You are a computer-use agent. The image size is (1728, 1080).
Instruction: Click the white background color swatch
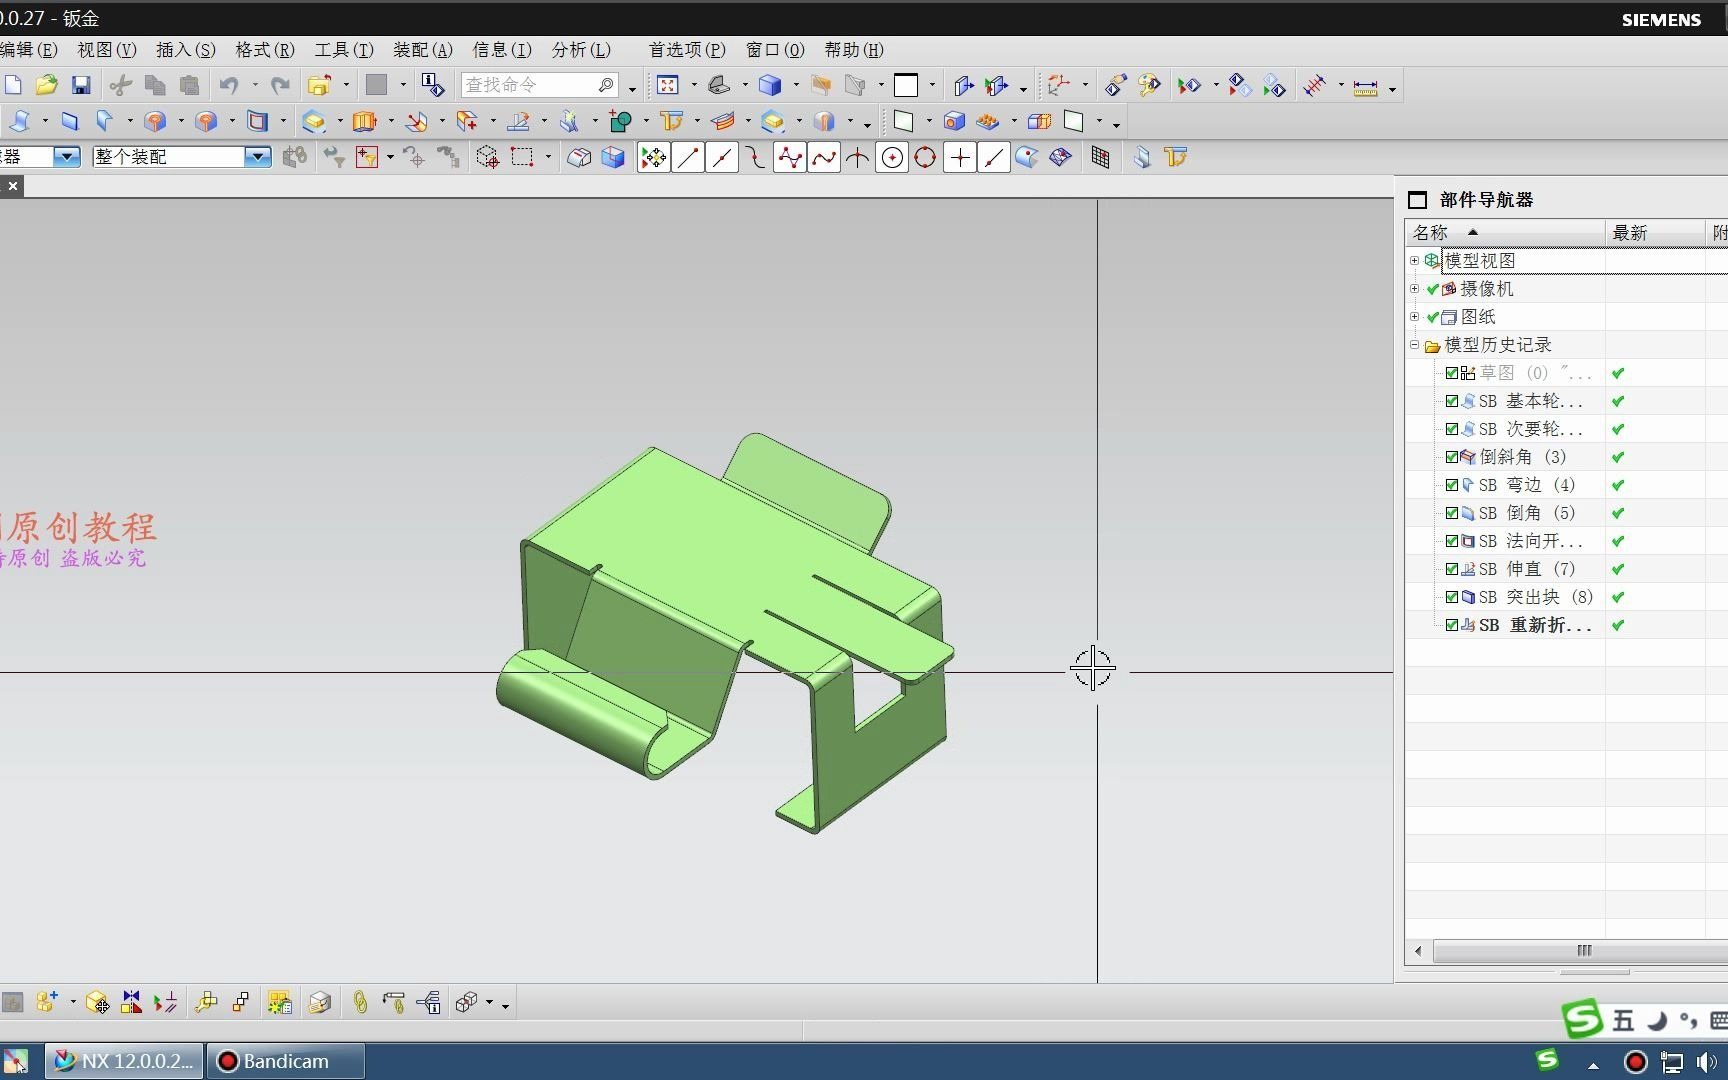coord(906,85)
